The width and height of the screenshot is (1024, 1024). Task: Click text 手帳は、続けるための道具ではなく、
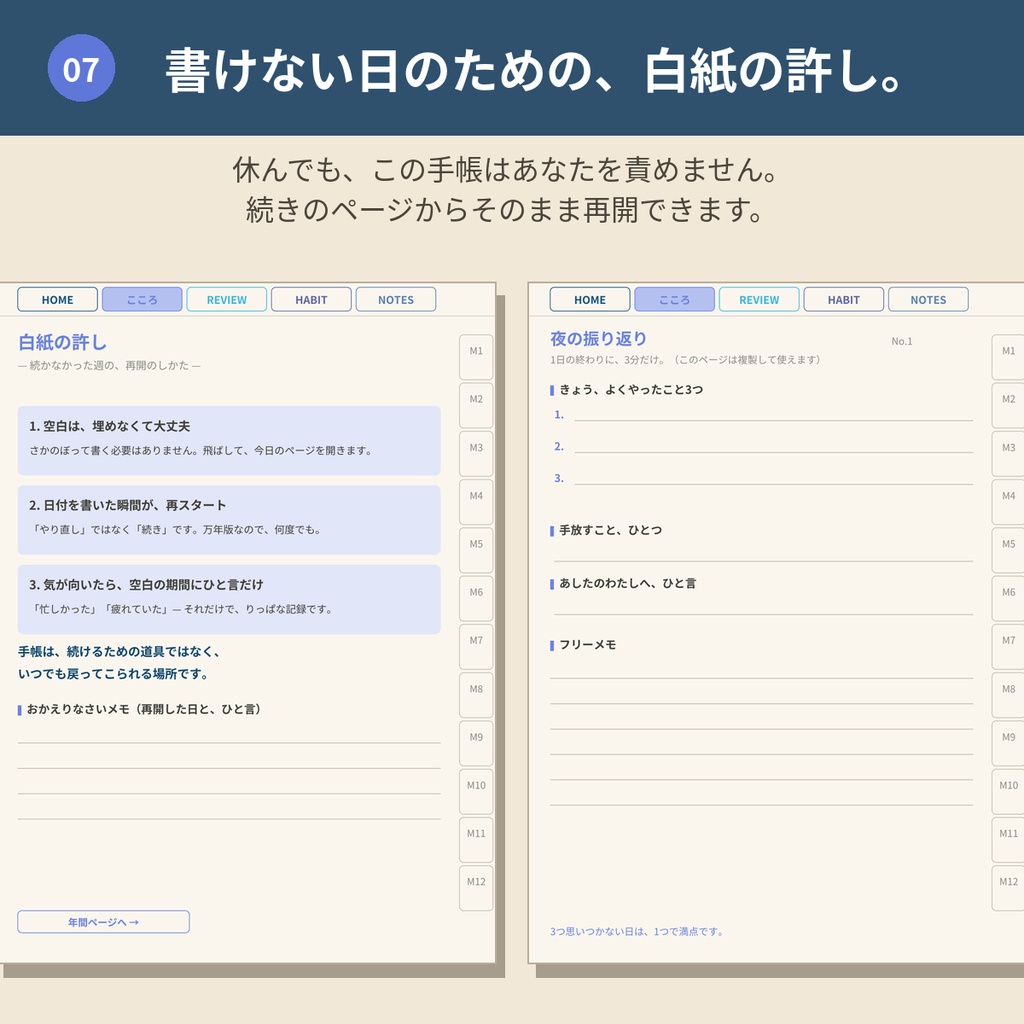click(120, 651)
